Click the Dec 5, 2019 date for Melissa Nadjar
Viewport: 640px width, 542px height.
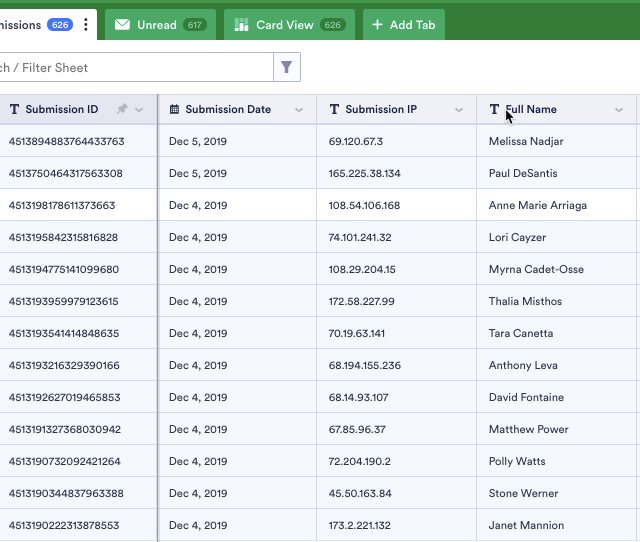pyautogui.click(x=198, y=141)
